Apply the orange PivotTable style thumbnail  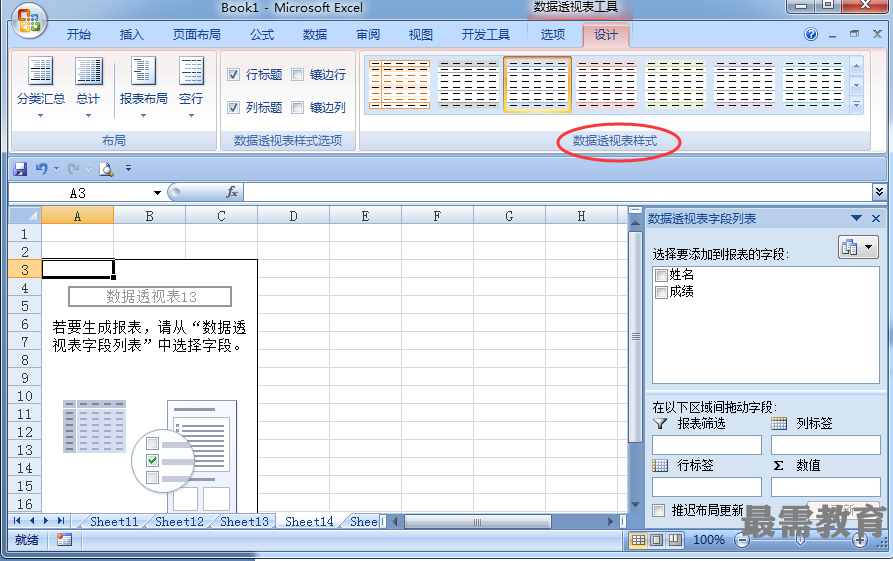tap(399, 85)
